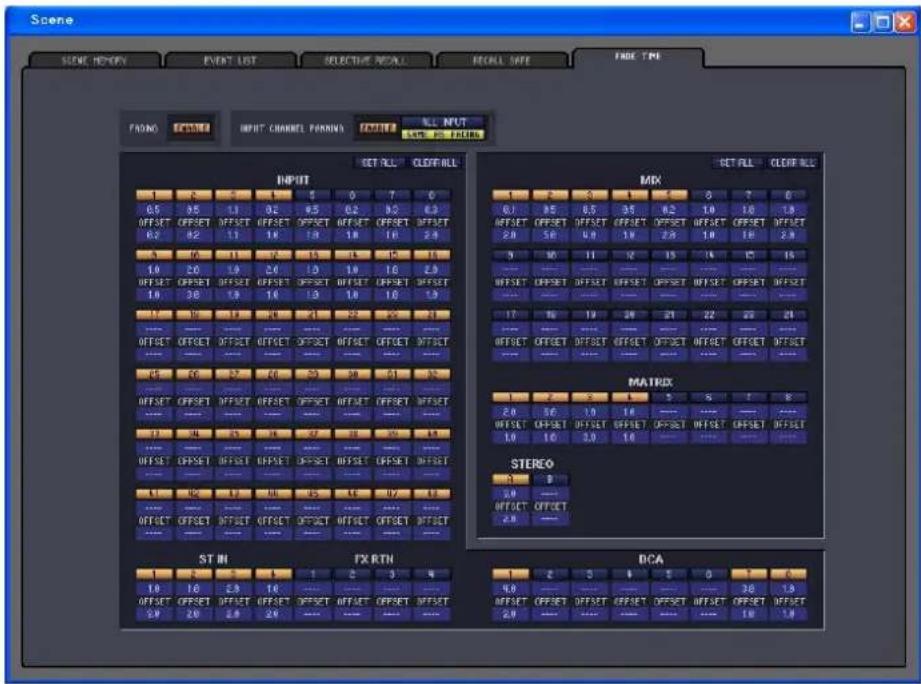921x684 pixels.
Task: Click MIX channel 2 offset value
Action: [550, 235]
